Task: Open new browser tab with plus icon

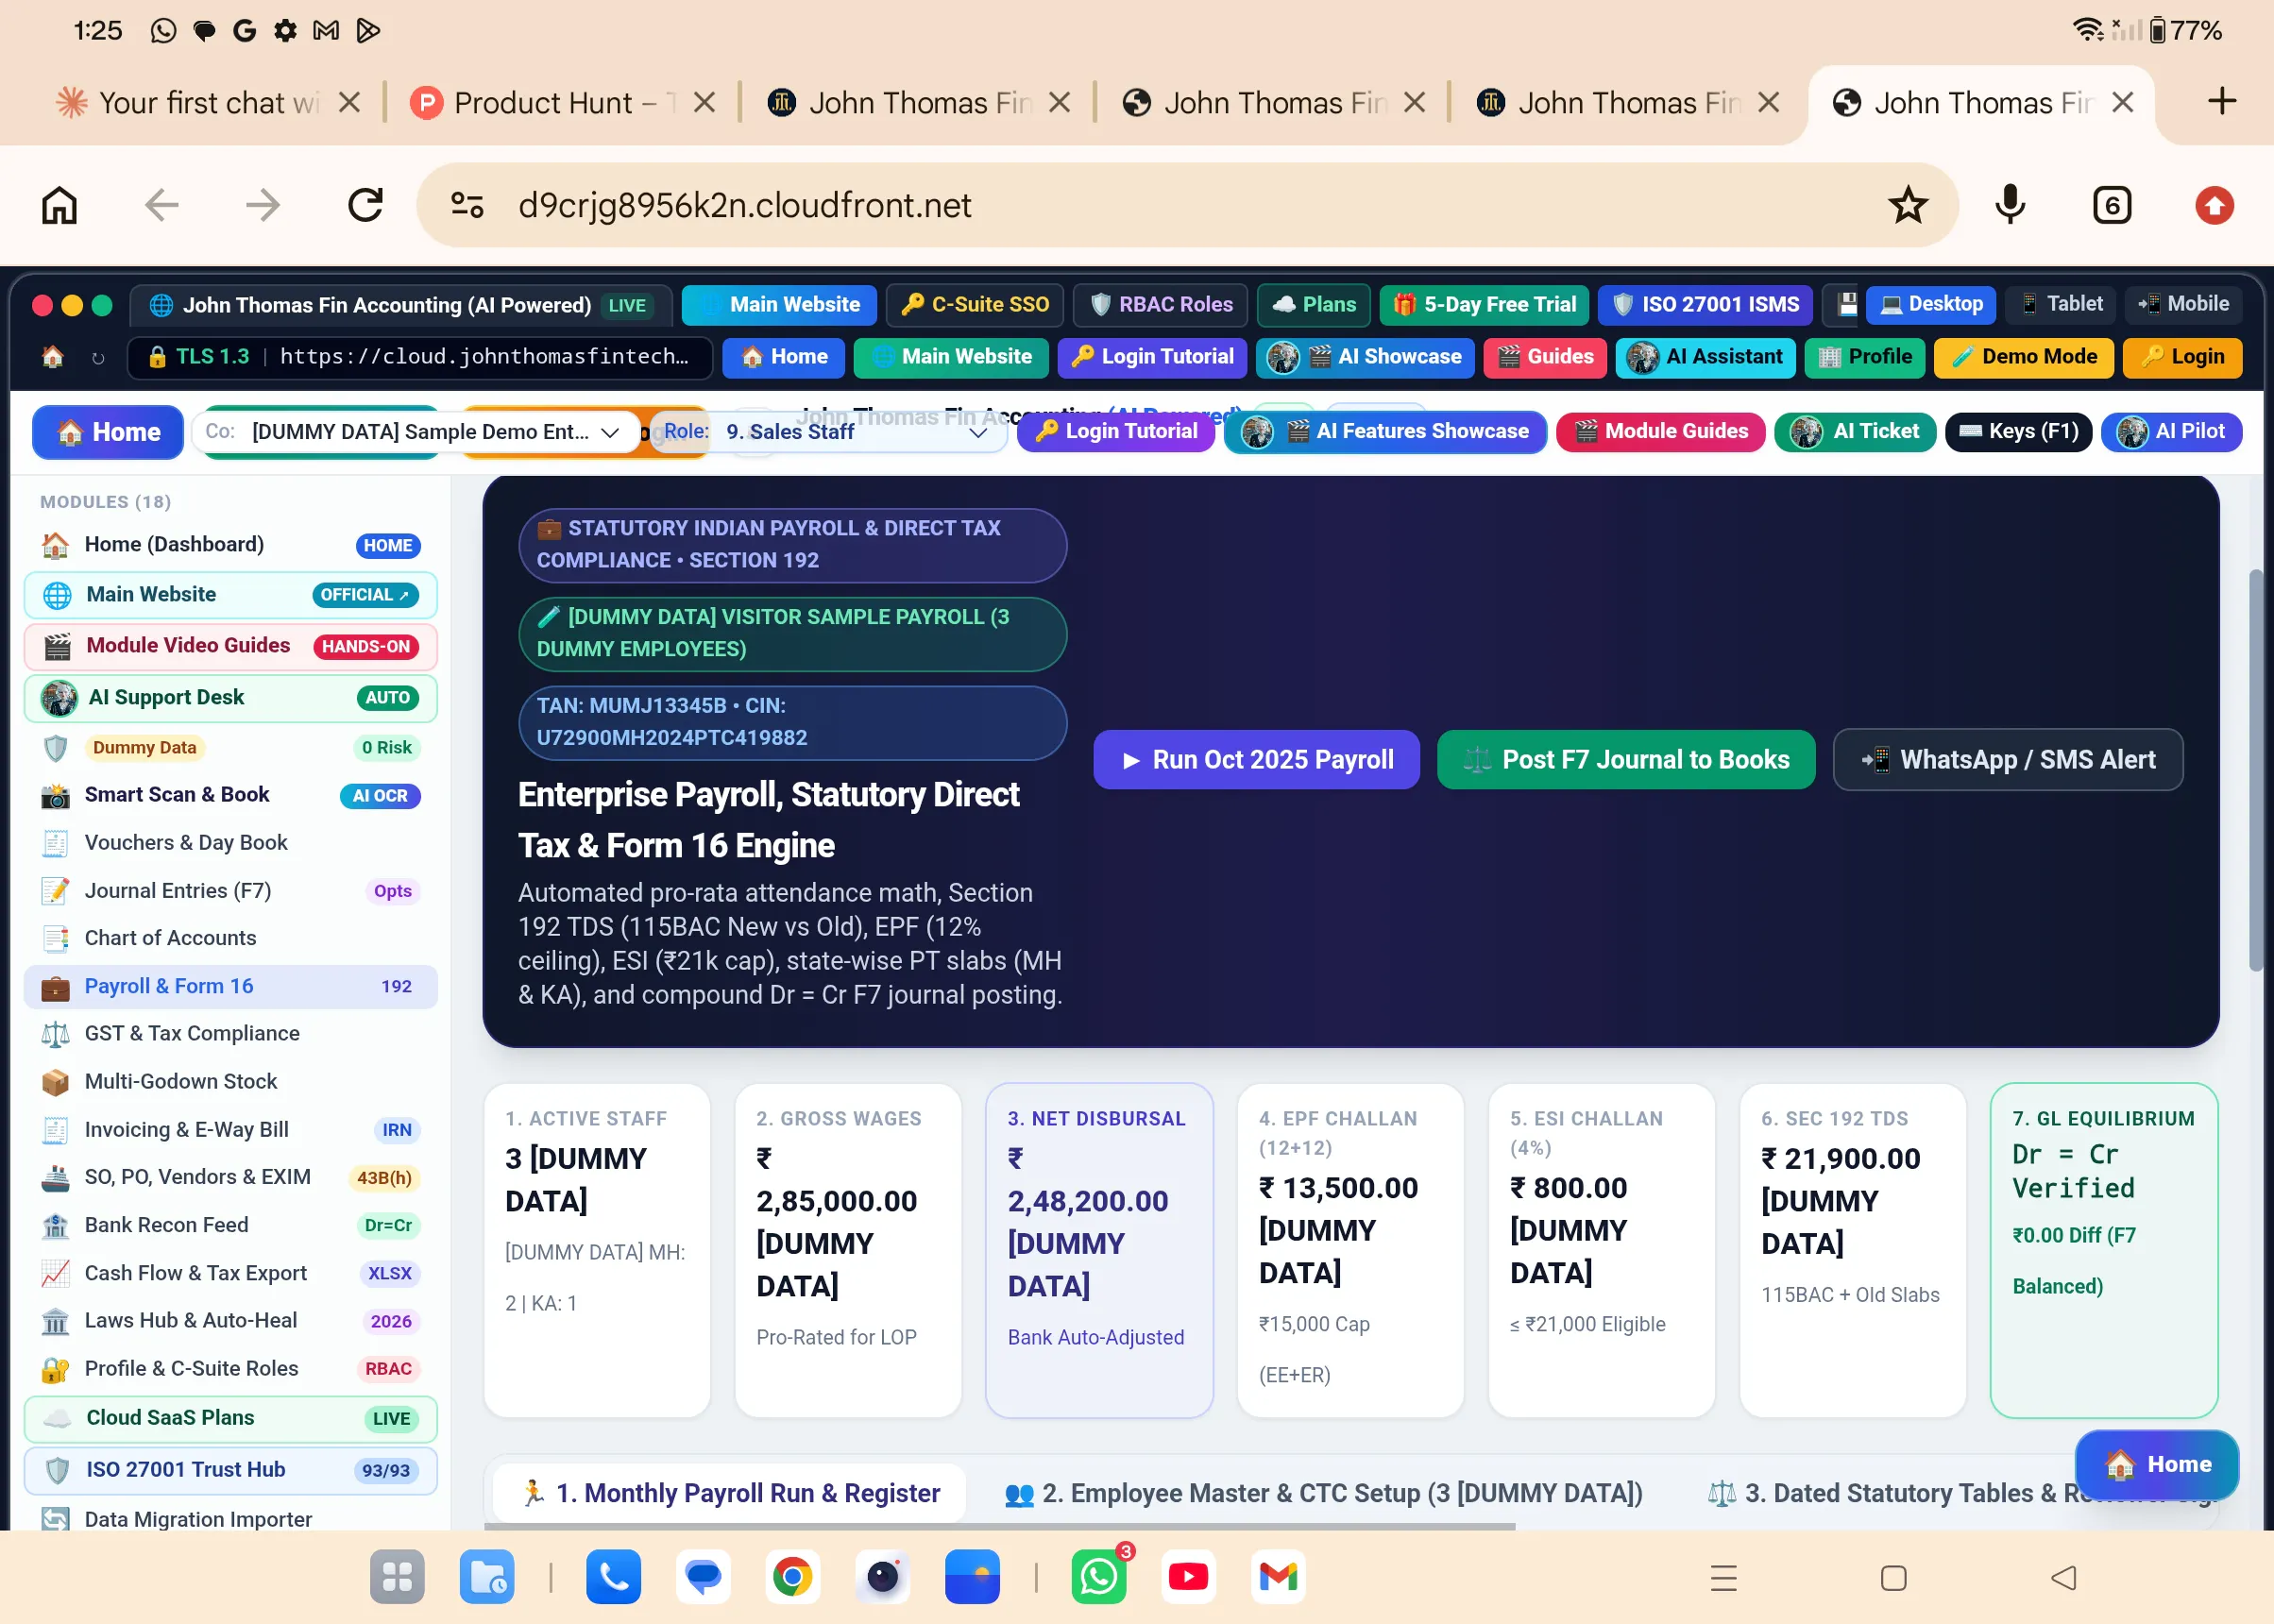Action: point(2221,101)
